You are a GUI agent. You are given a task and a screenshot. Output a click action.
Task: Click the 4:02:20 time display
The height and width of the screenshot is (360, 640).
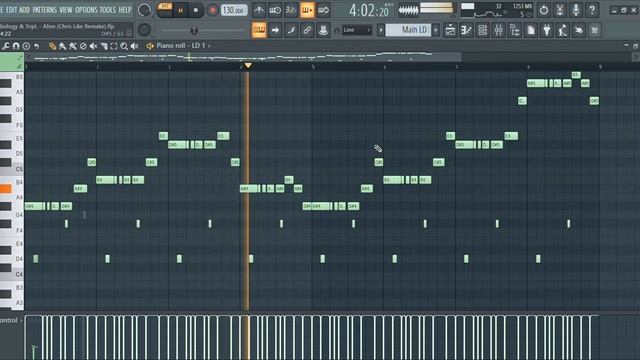(x=369, y=10)
